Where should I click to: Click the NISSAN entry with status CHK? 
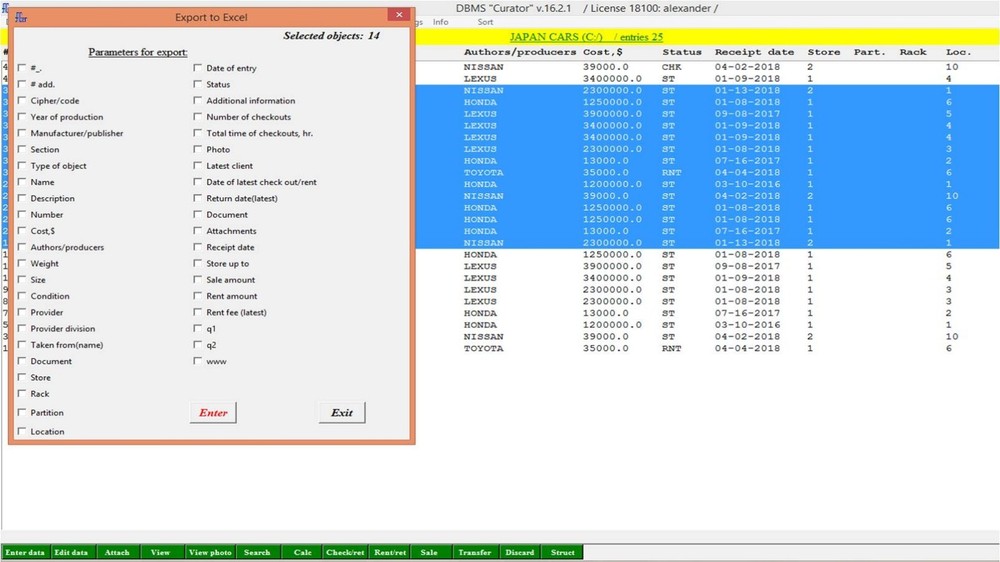tap(707, 67)
